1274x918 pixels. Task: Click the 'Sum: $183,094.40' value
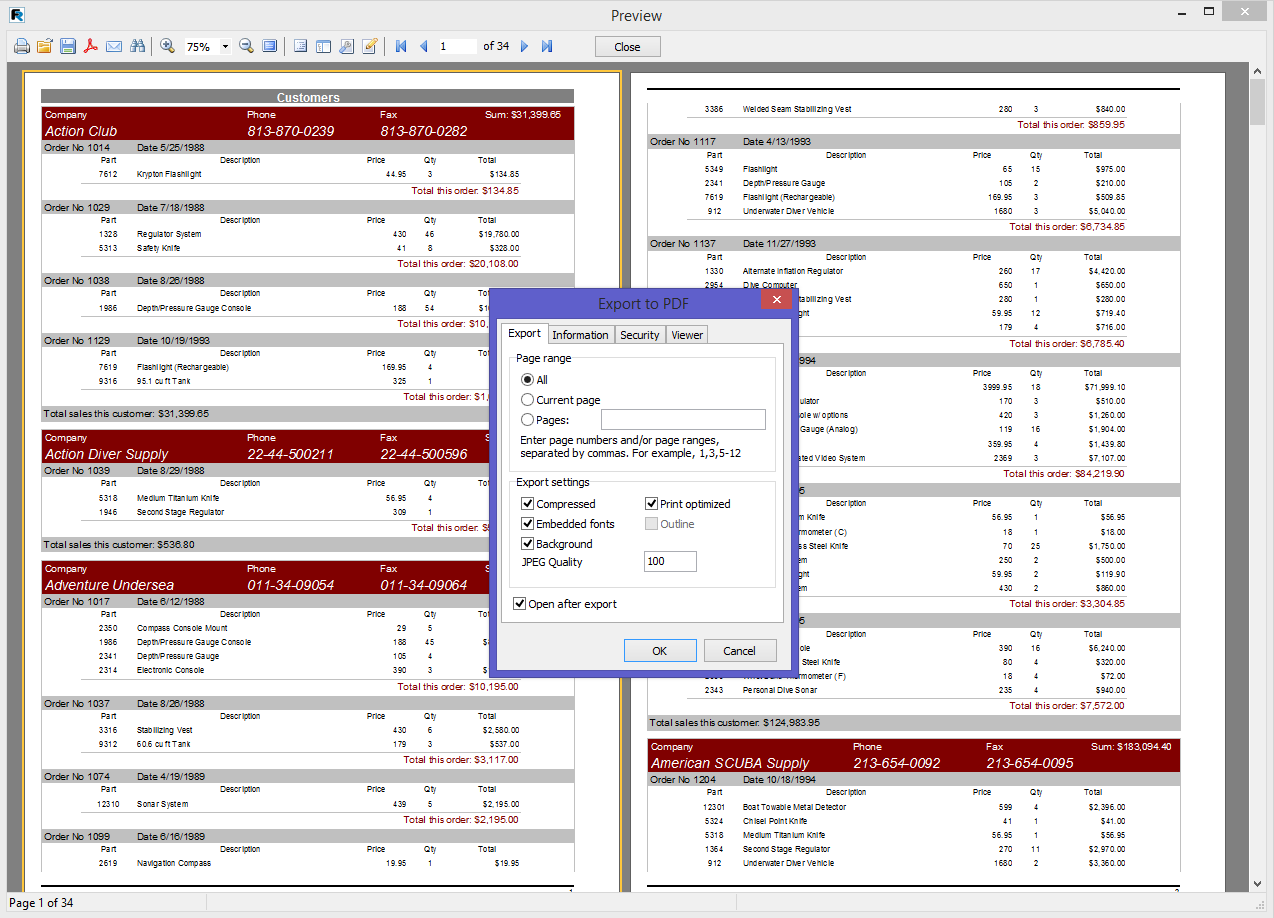tap(1131, 746)
